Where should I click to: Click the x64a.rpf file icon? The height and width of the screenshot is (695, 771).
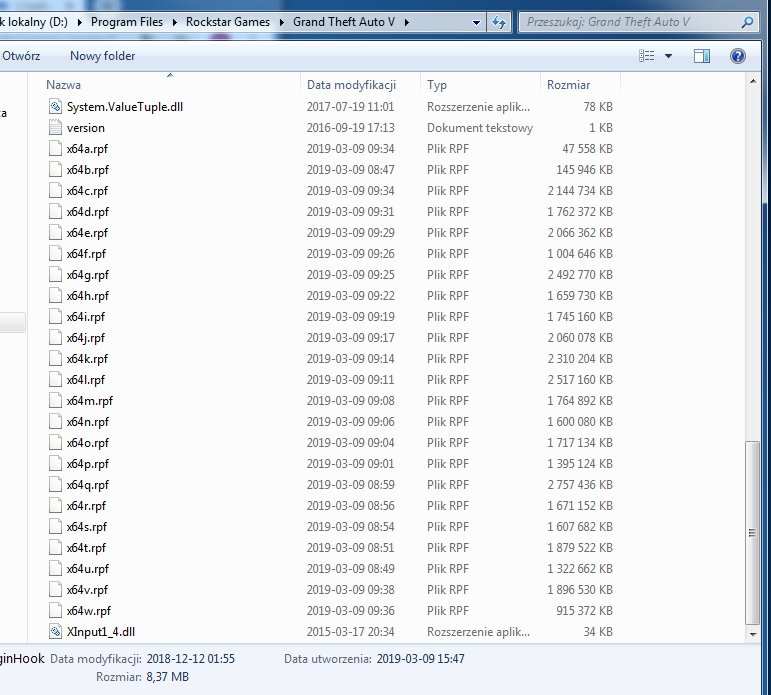coord(56,149)
